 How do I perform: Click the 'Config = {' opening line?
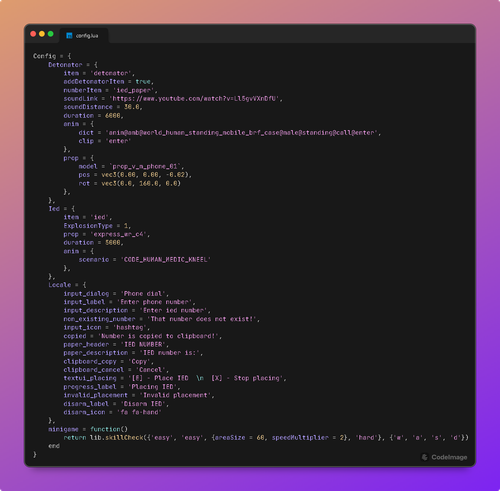point(52,56)
